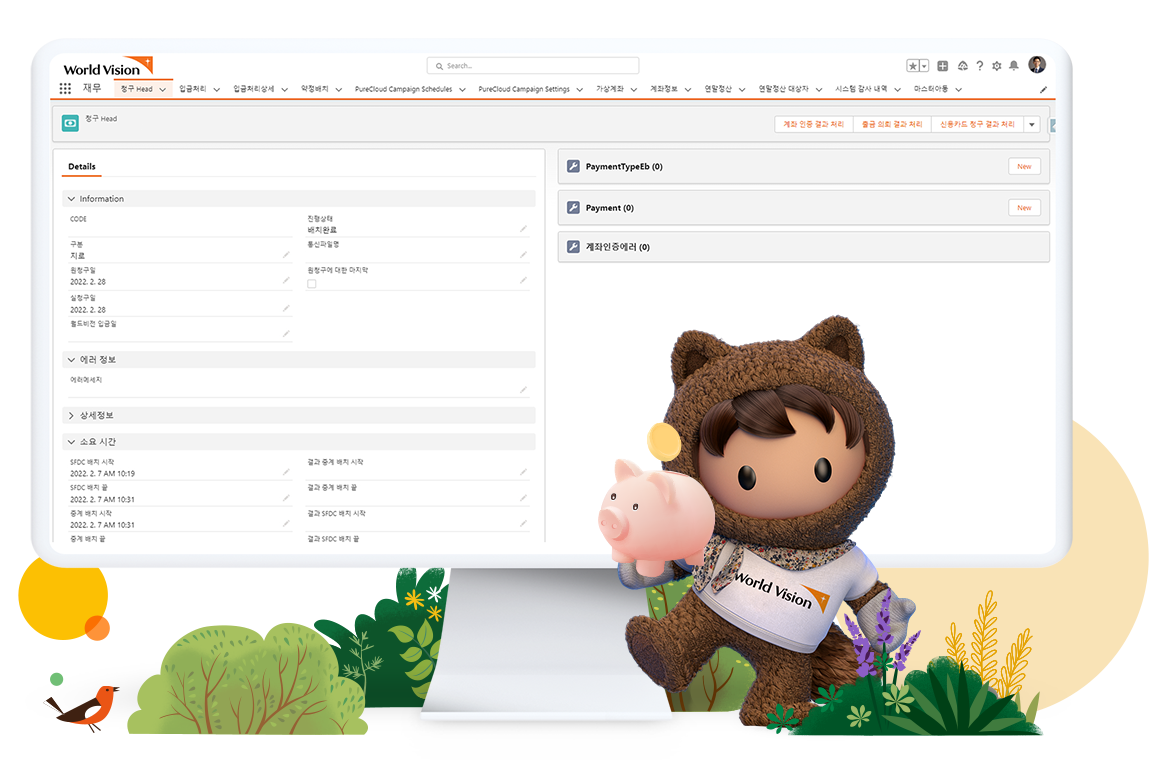Open the user profile avatar
The image size is (1150, 760).
click(x=1037, y=65)
